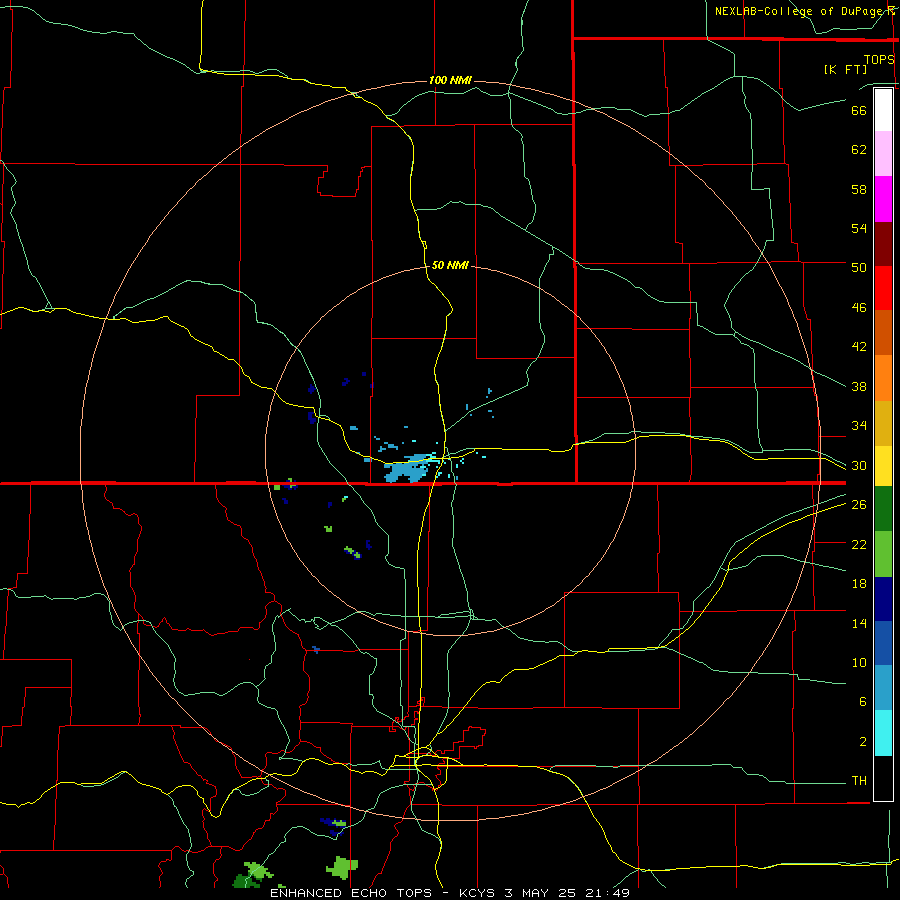Click legend value 18

[859, 584]
